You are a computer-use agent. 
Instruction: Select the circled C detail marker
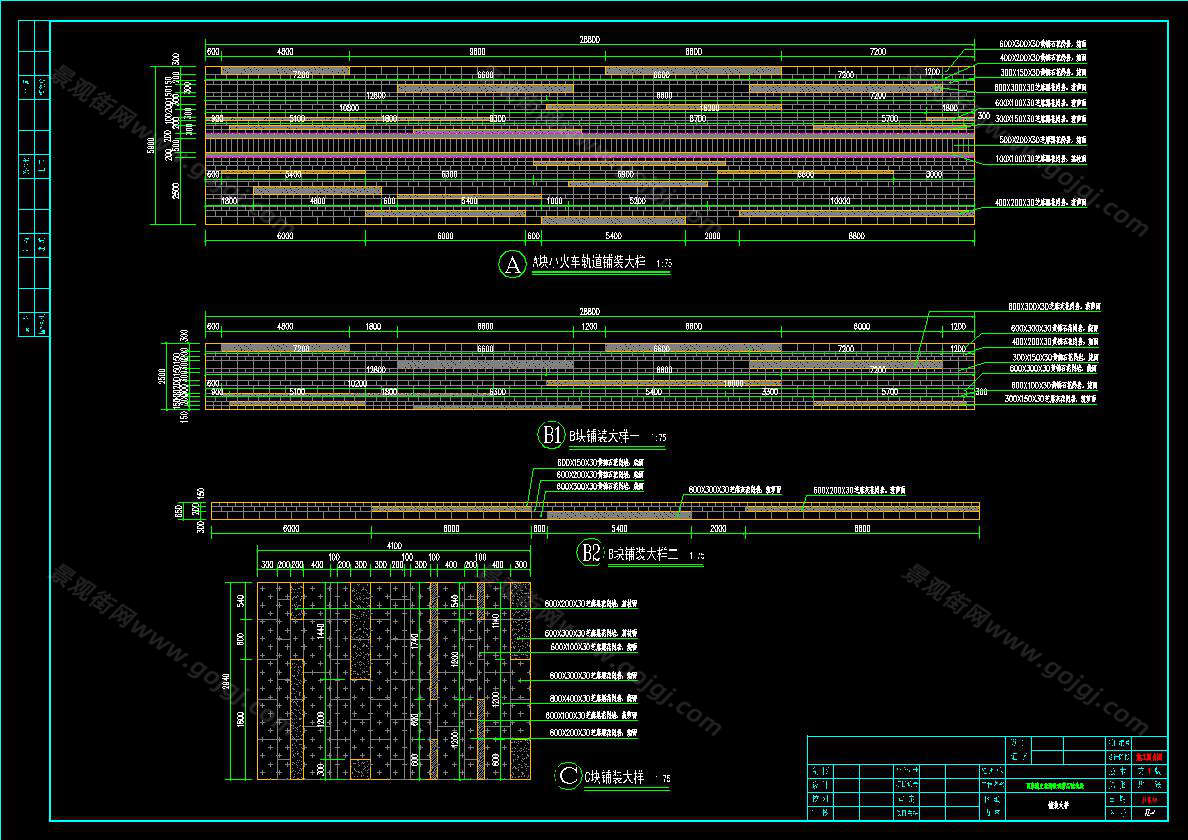(x=567, y=775)
